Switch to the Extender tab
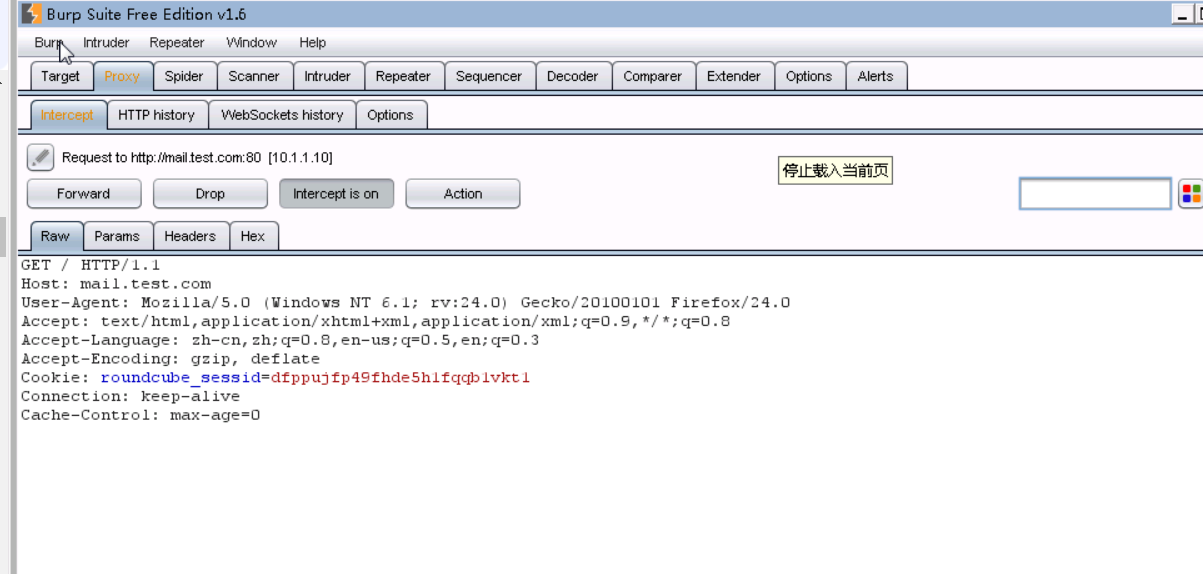The height and width of the screenshot is (574, 1203). [x=734, y=76]
